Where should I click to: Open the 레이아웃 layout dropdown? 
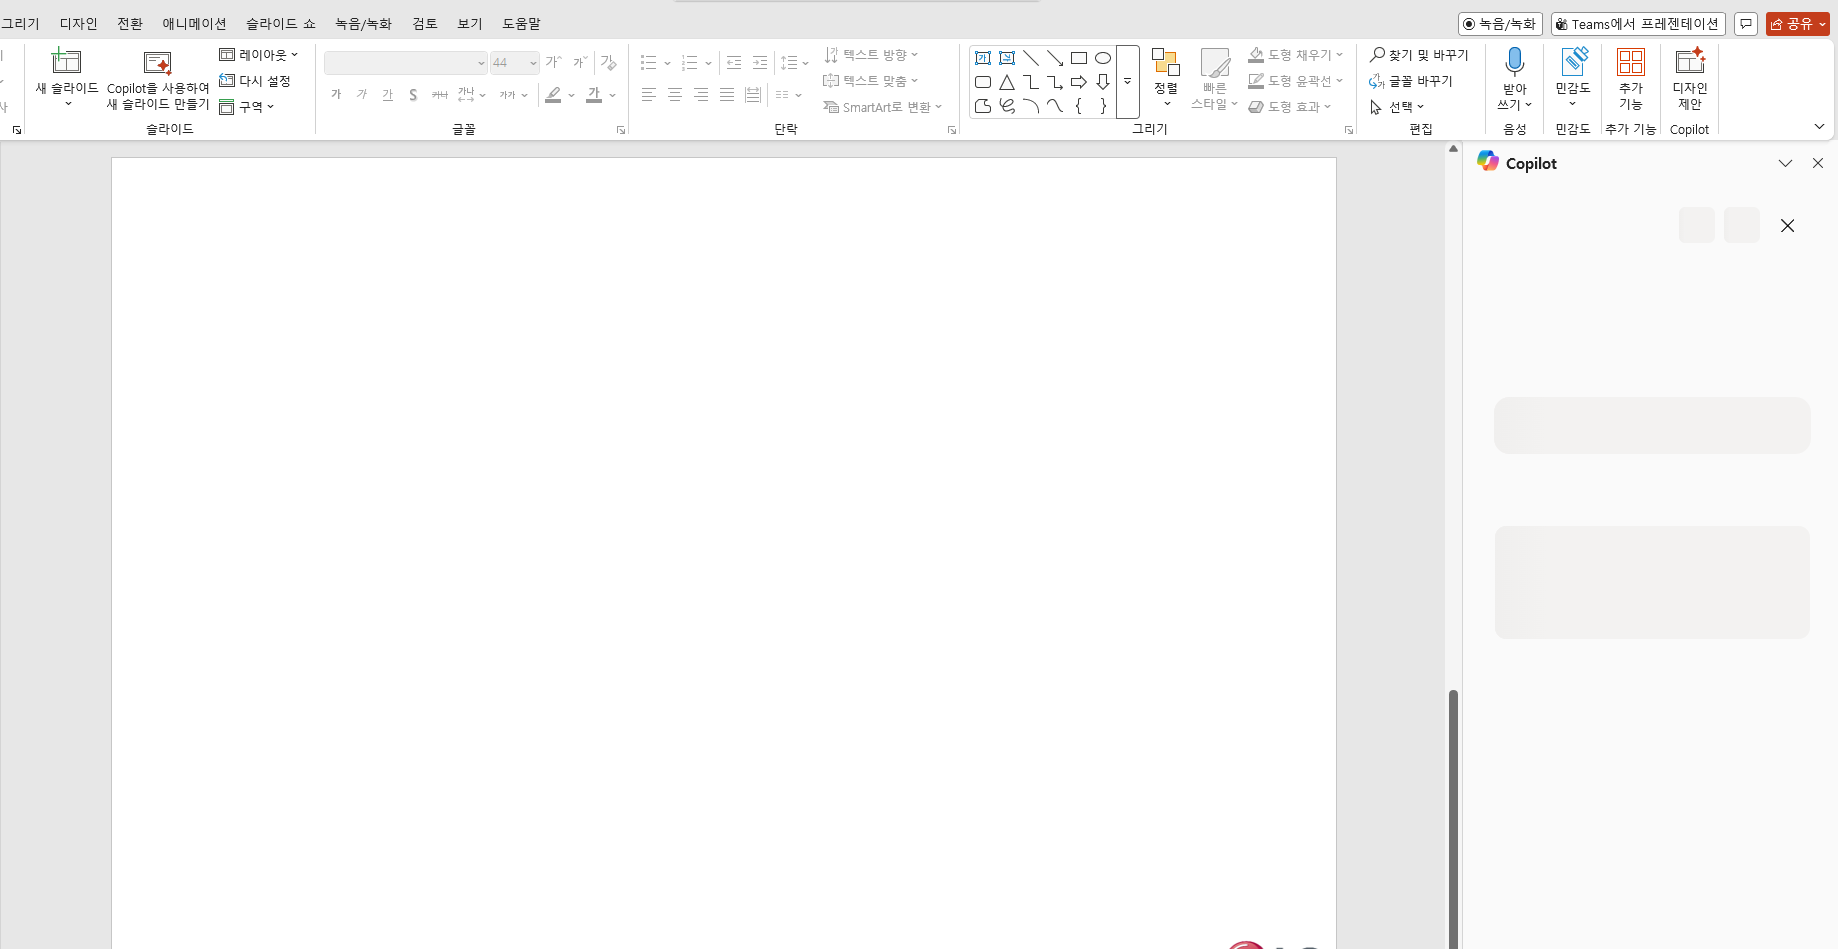pos(259,55)
